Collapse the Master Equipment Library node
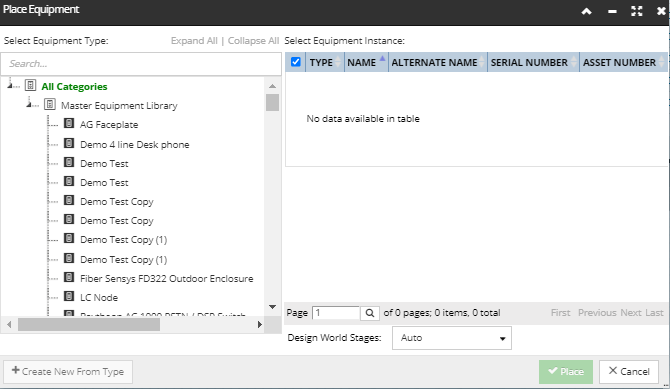Image resolution: width=671 pixels, height=390 pixels. click(29, 104)
